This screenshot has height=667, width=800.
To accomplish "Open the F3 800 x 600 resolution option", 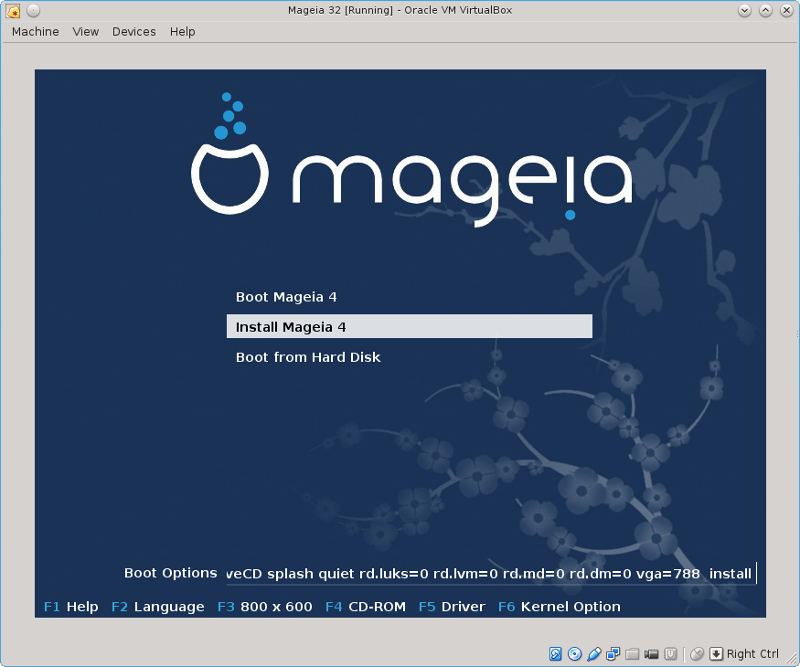I will pyautogui.click(x=265, y=606).
